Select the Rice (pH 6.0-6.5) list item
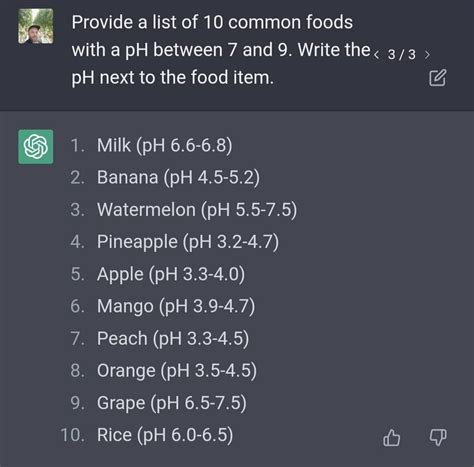 [x=165, y=435]
